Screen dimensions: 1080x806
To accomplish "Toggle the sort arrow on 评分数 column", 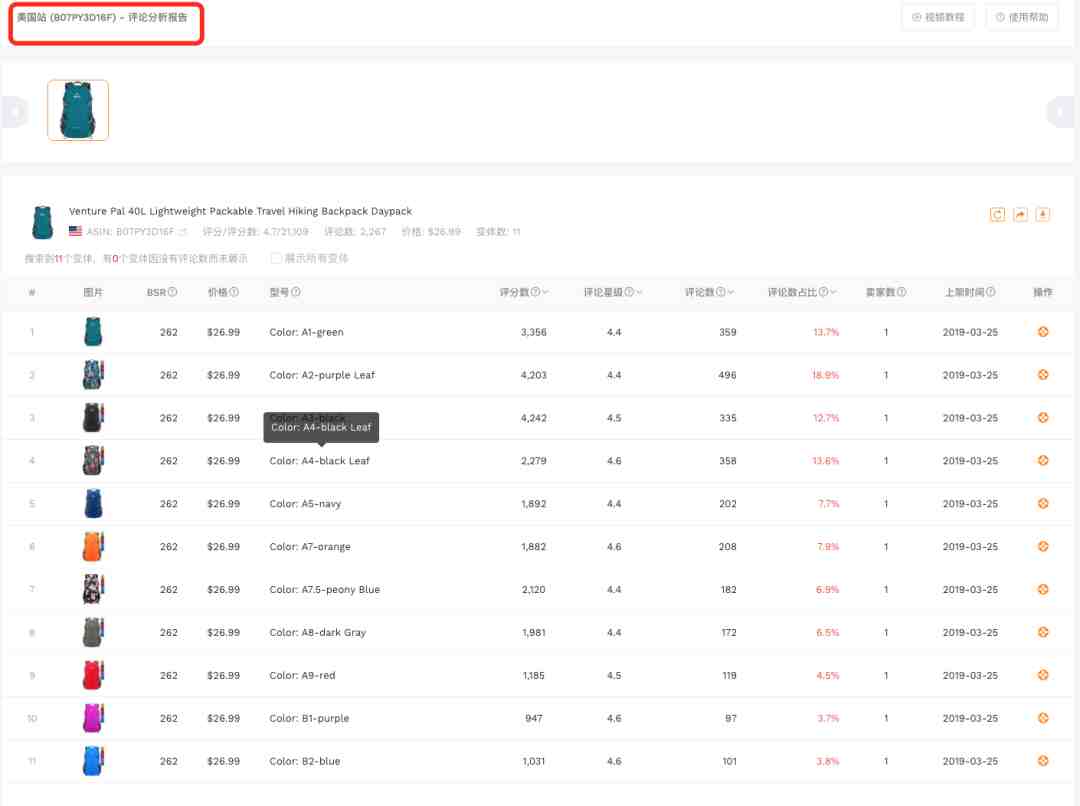I will point(546,292).
